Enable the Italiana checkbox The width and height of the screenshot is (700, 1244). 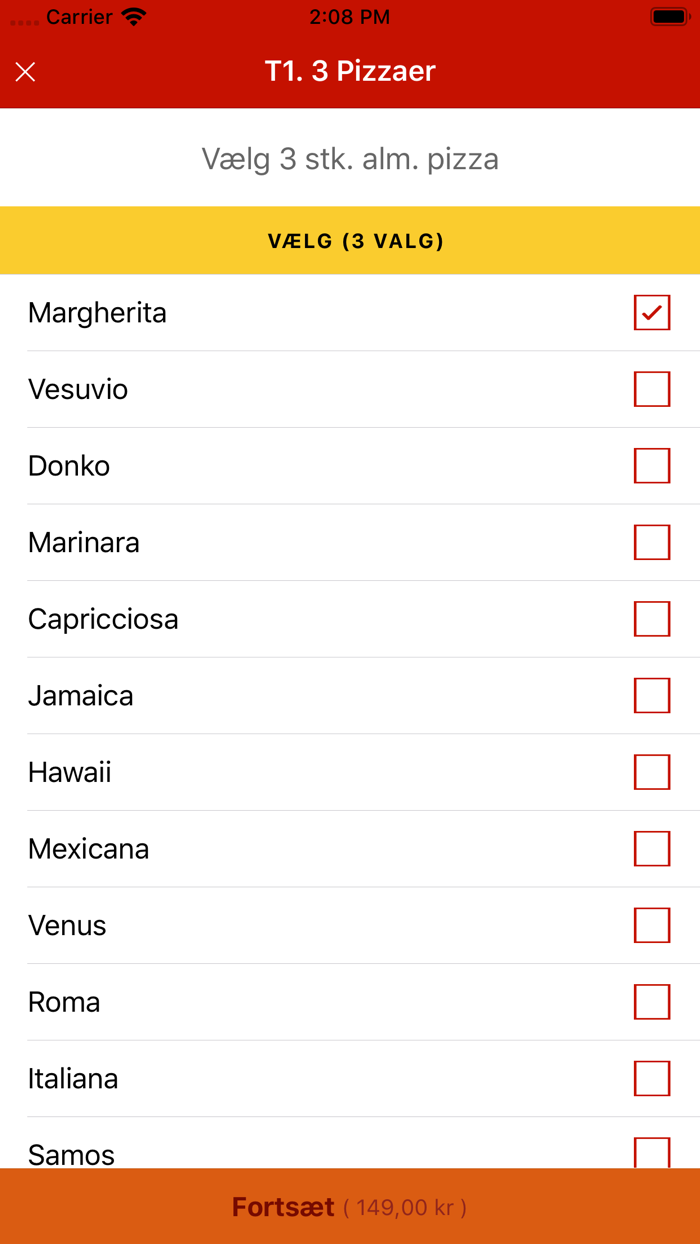[652, 1078]
